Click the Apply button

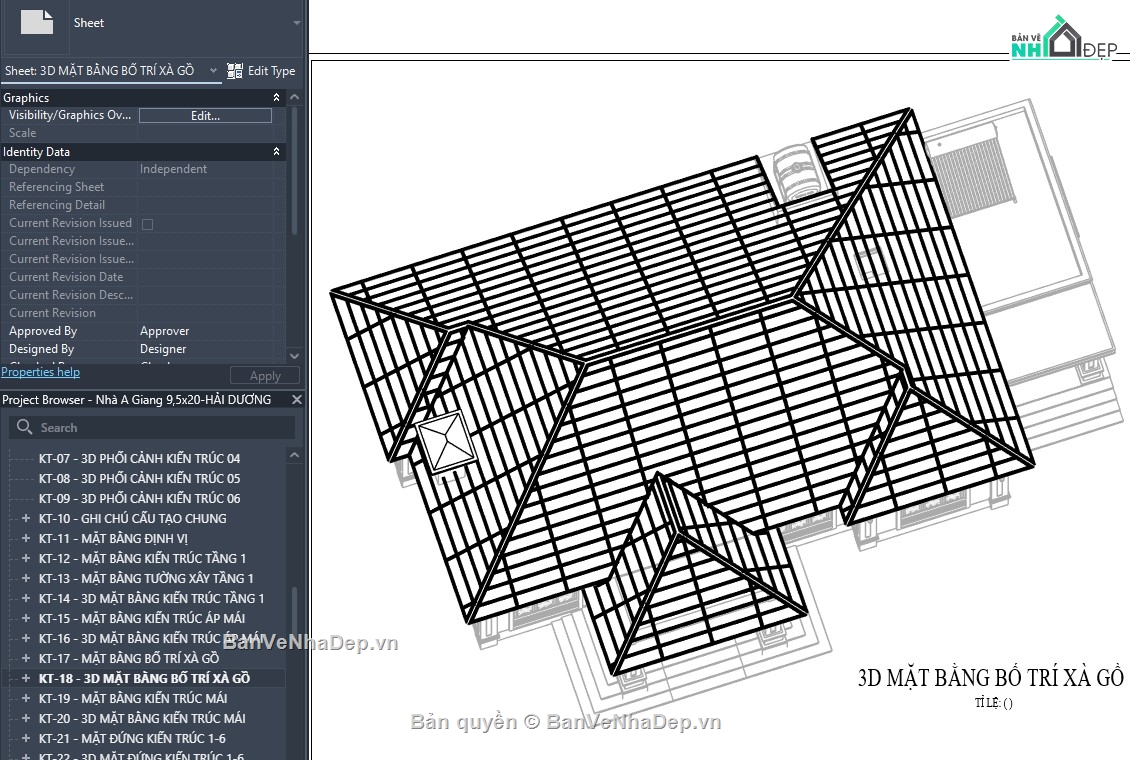click(x=265, y=375)
